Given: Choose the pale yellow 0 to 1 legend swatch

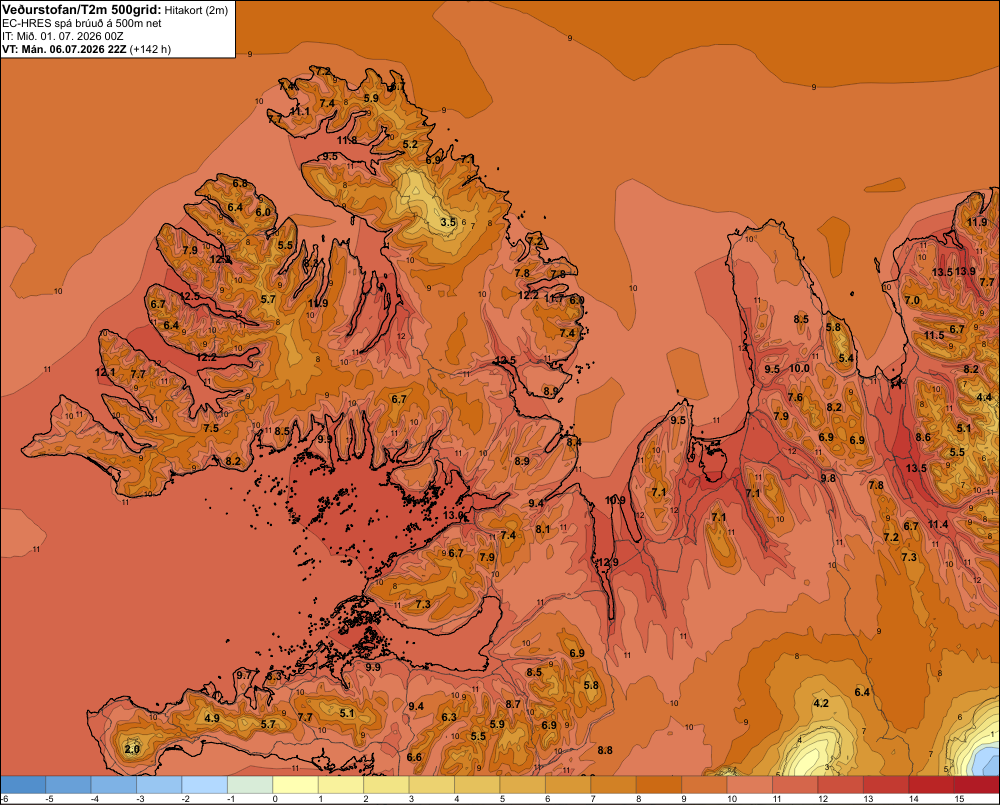Looking at the screenshot, I should point(295,784).
